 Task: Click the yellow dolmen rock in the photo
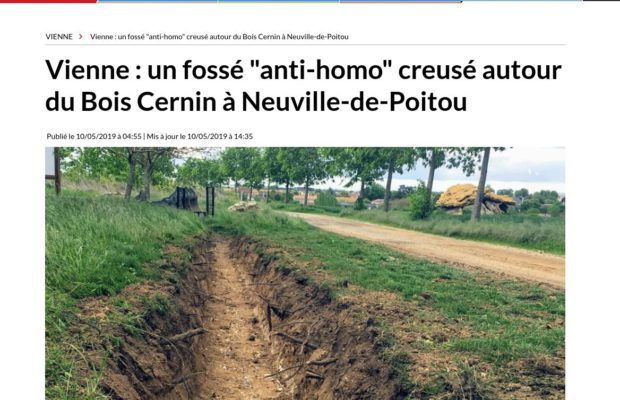(474, 199)
